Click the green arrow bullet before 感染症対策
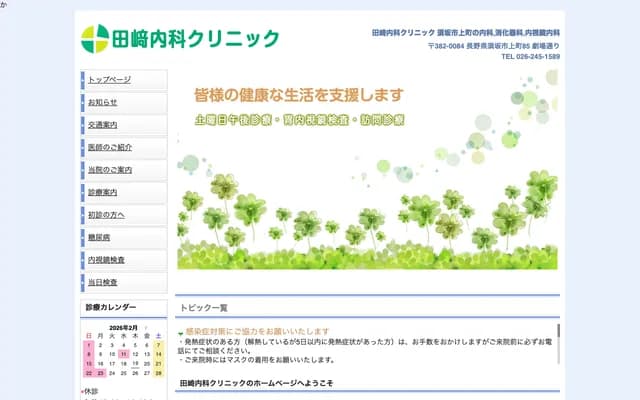 pos(180,333)
